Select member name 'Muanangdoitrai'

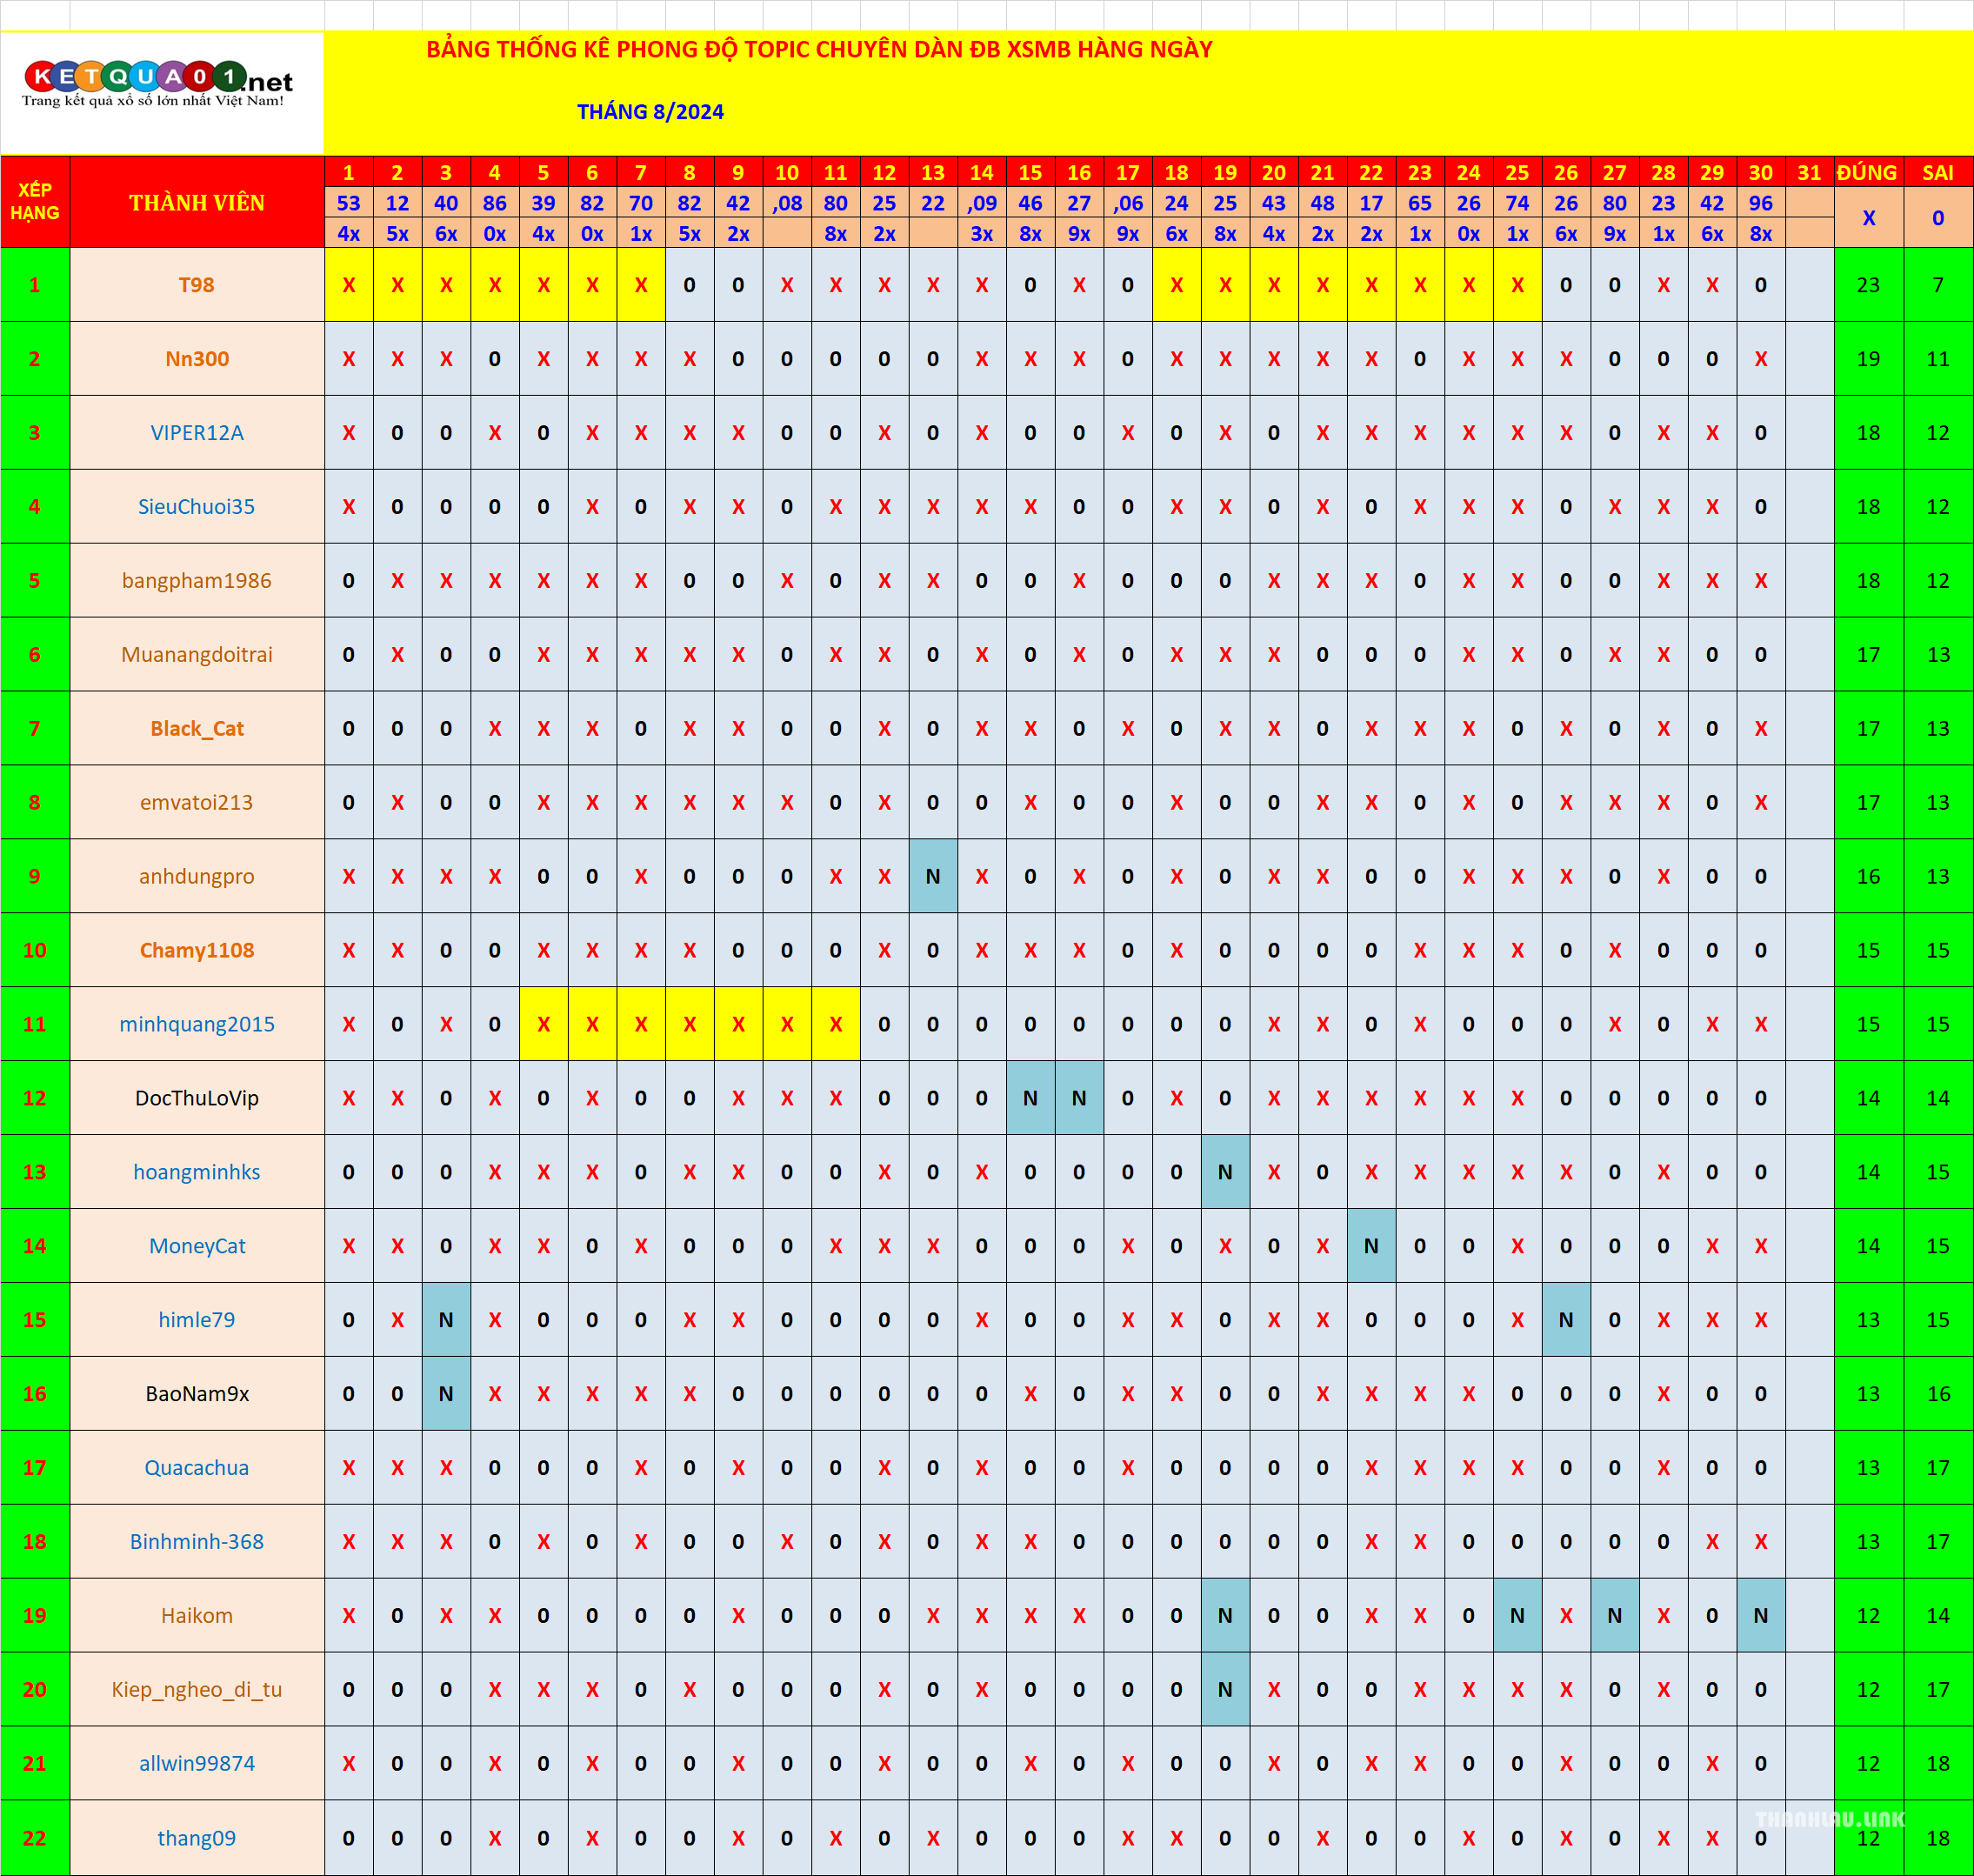[x=197, y=655]
